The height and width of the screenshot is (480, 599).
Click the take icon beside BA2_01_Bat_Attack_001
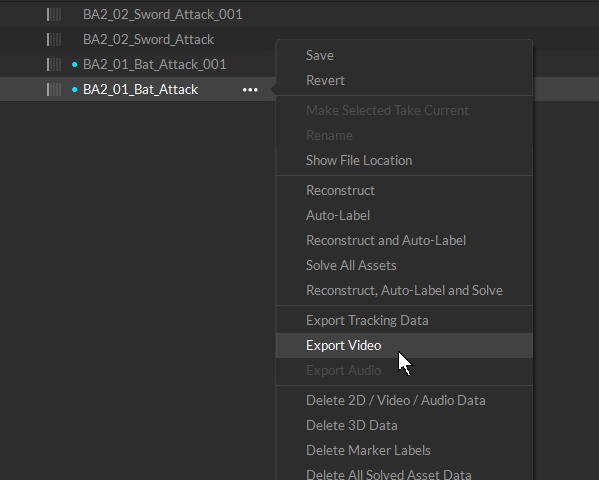[54, 65]
